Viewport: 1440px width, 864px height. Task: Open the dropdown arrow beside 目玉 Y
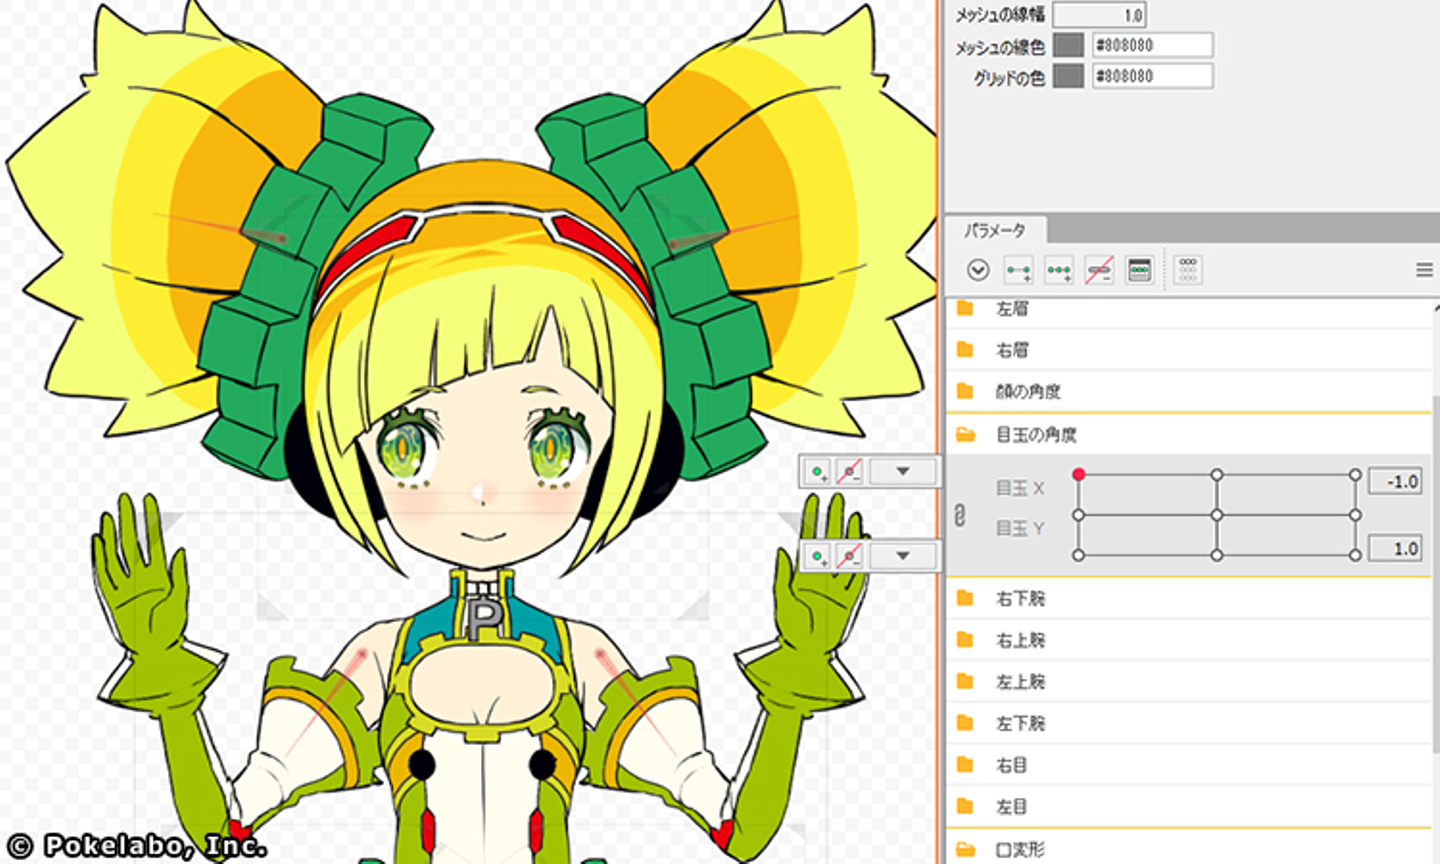(902, 556)
